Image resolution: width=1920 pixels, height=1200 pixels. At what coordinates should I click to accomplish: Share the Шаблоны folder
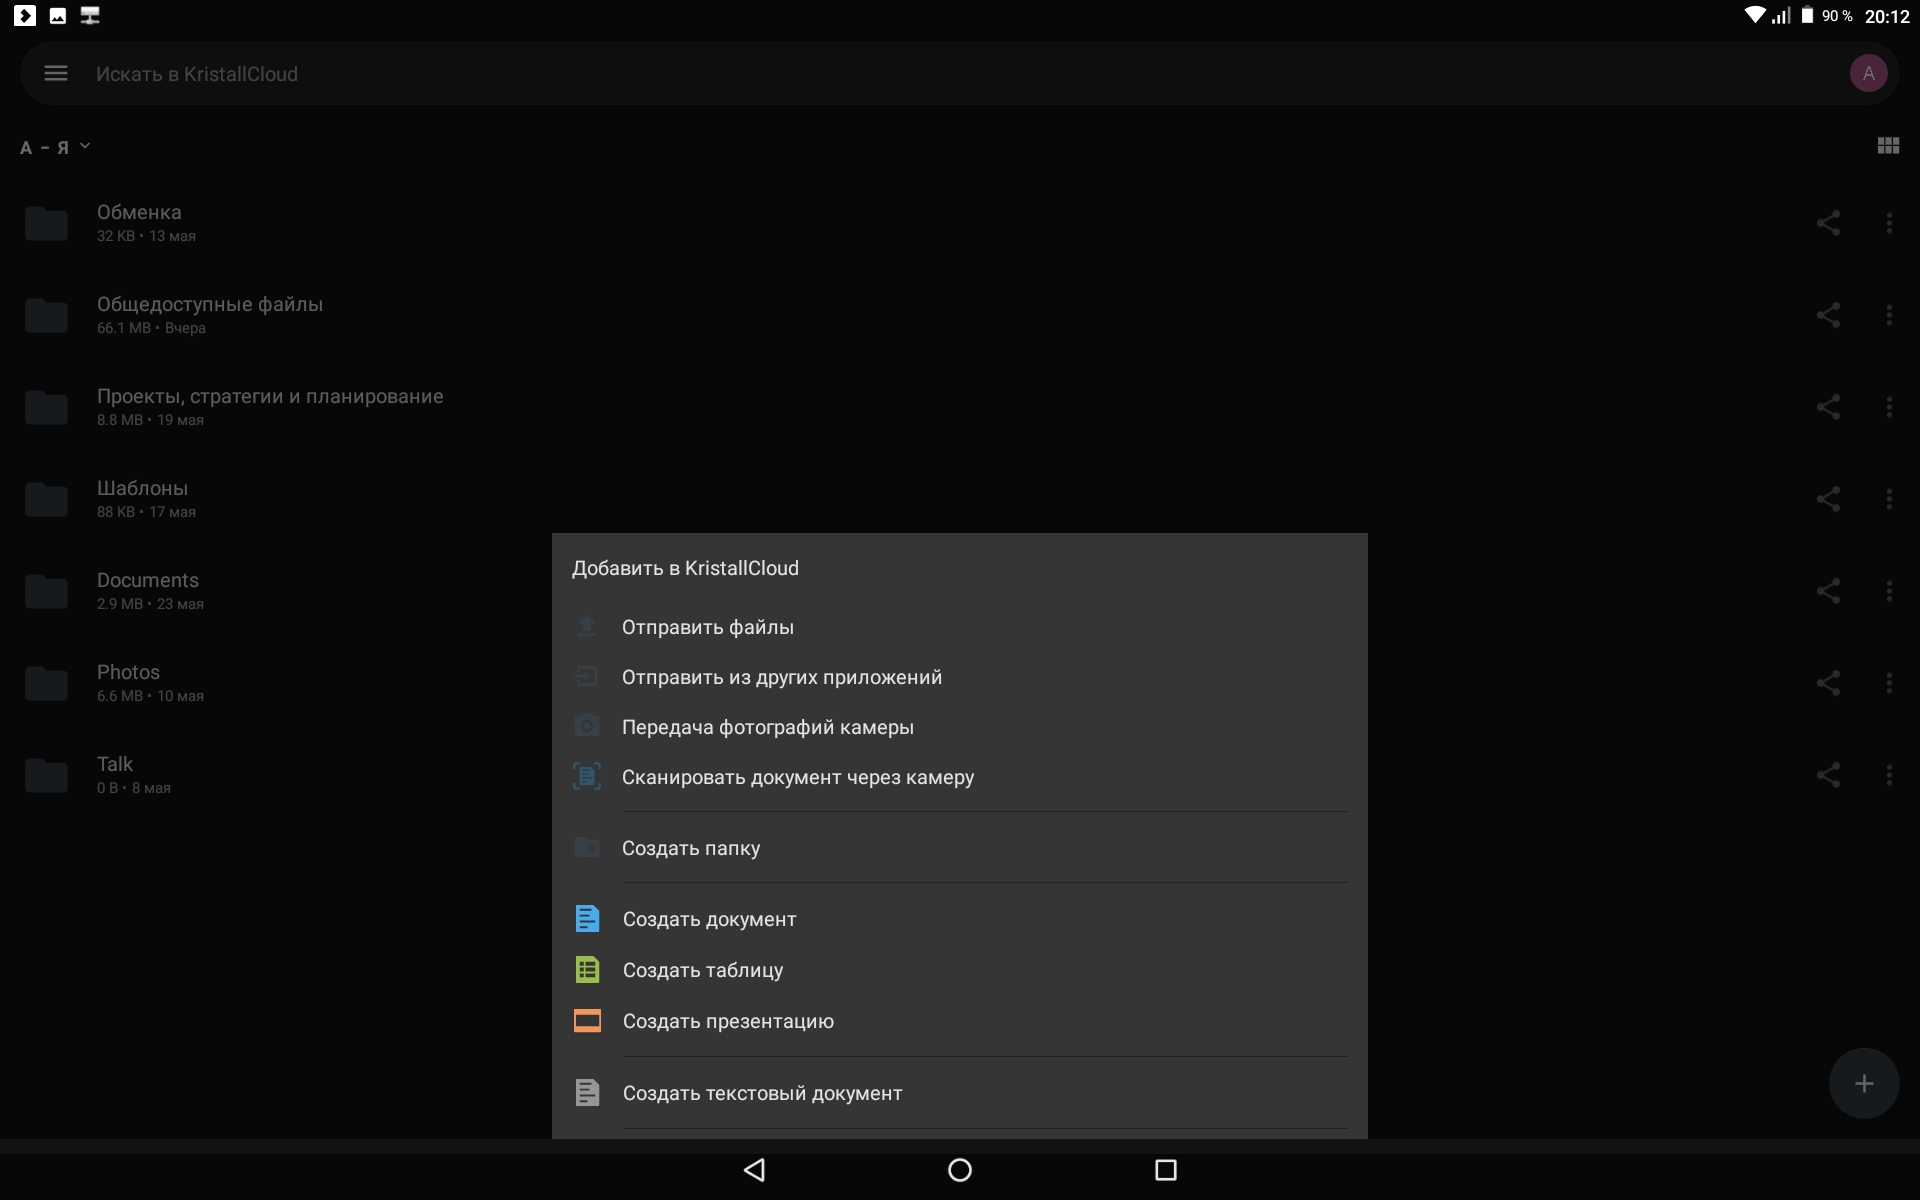1828,499
